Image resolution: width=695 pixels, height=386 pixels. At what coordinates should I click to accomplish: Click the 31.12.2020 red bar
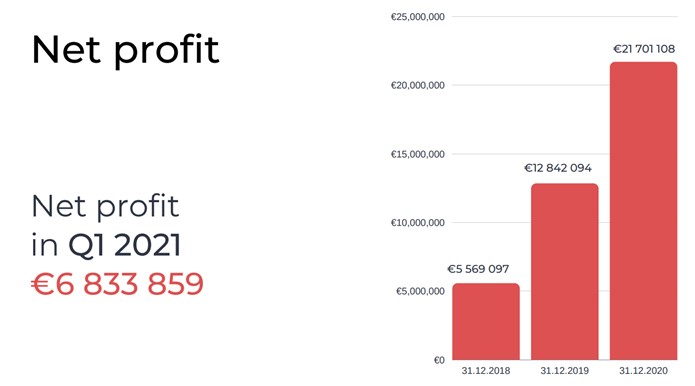(644, 211)
